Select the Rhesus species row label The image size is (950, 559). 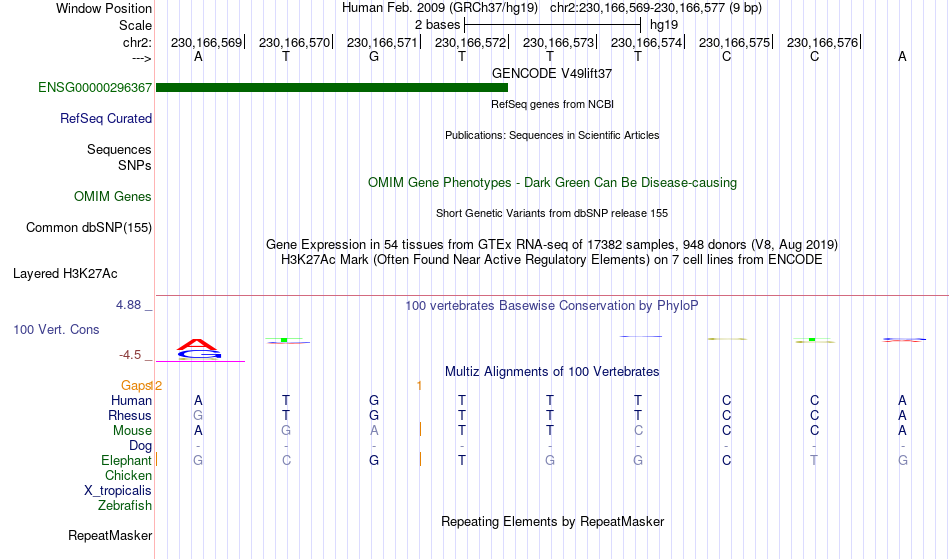pyautogui.click(x=130, y=415)
